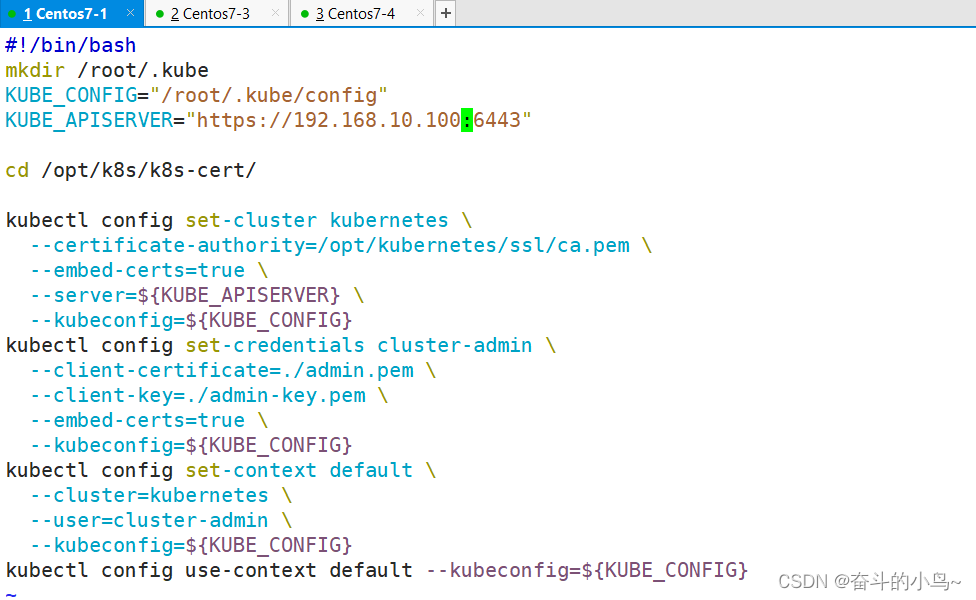Screen dimensions: 976x600
Task: Click the 'mkdir /root/.kube' line
Action: point(106,70)
